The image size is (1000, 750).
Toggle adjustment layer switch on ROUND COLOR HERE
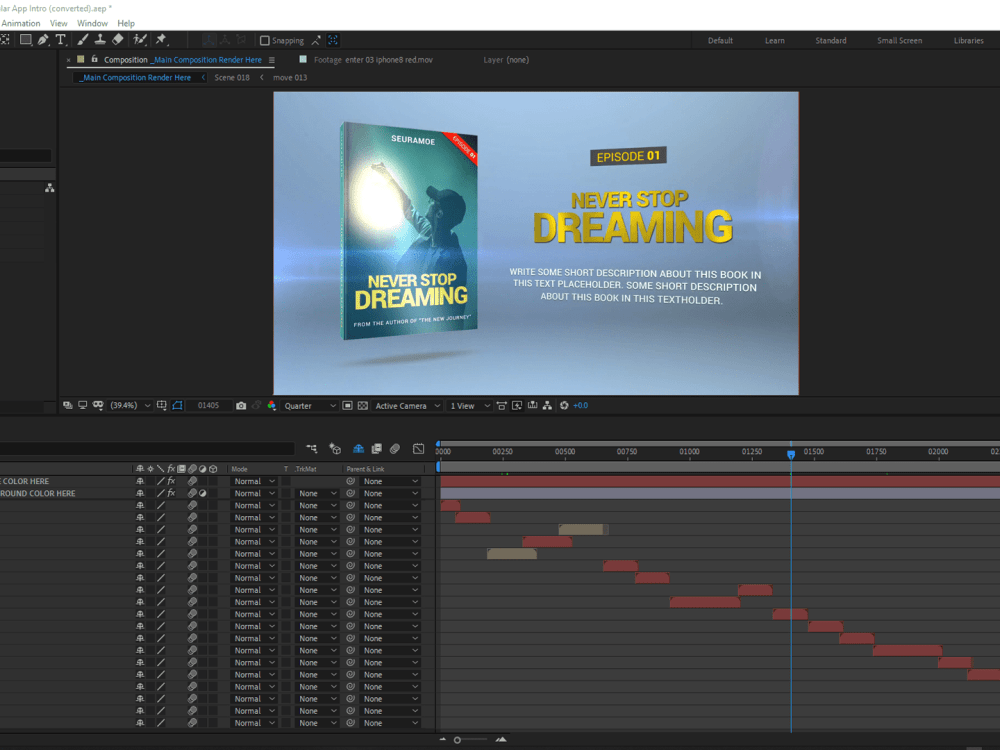point(203,494)
